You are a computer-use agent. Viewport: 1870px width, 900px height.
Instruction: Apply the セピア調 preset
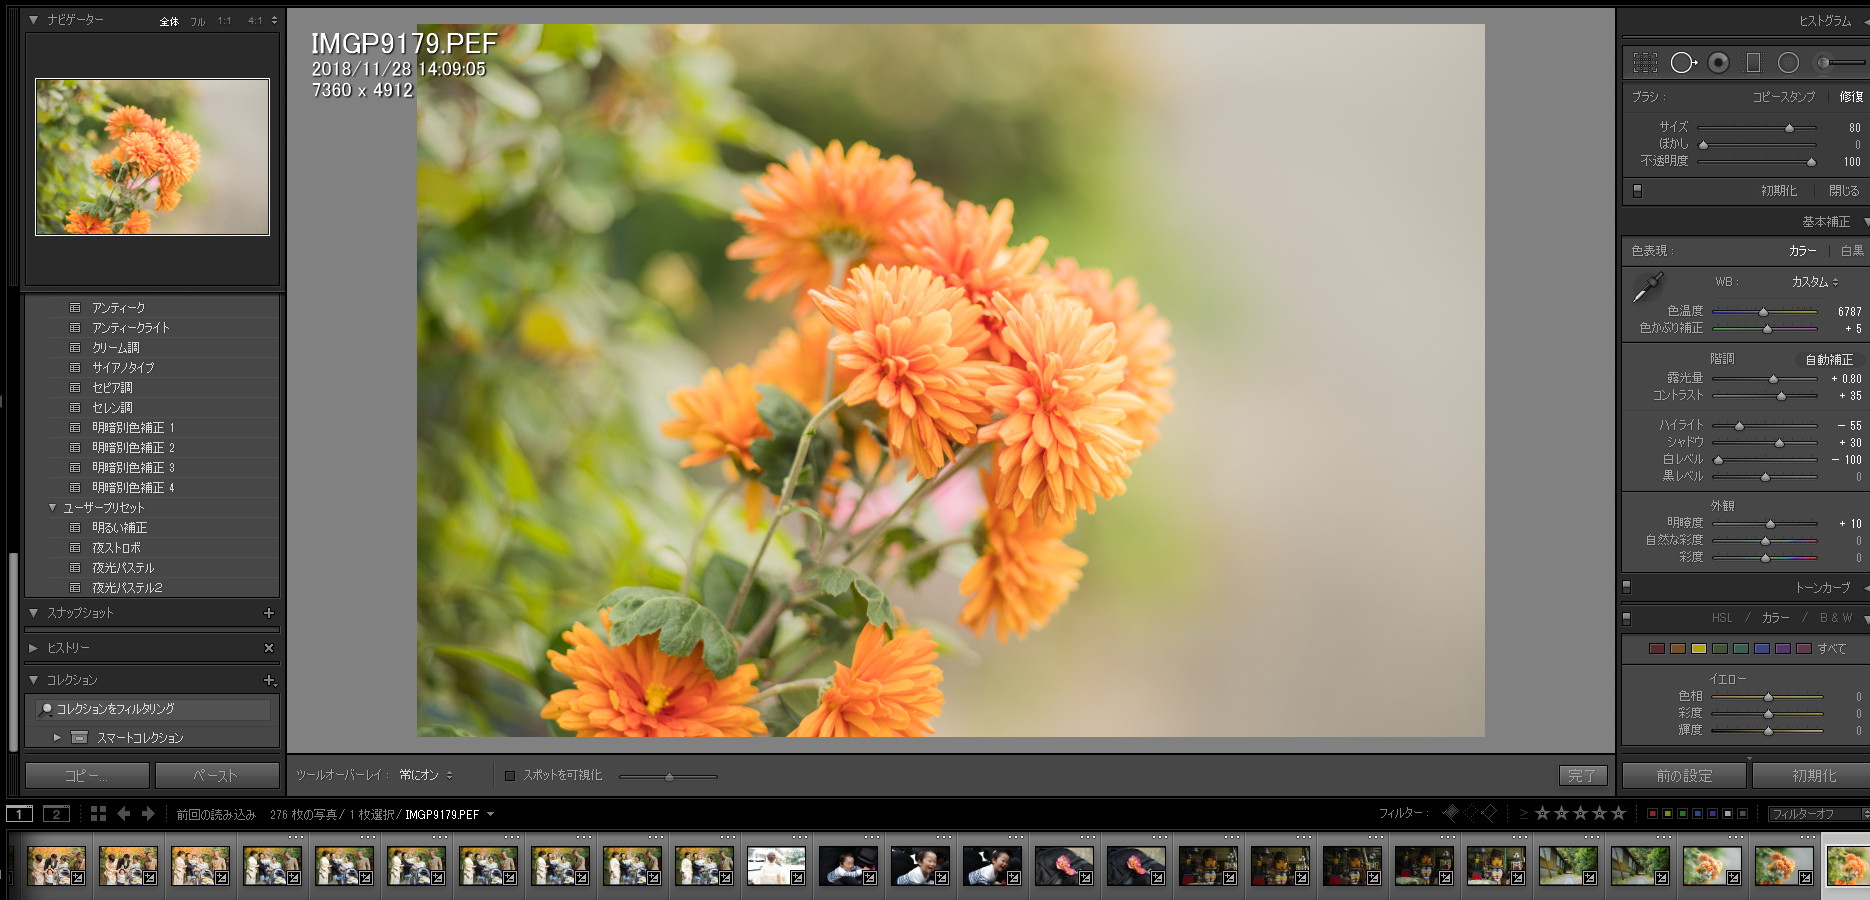112,388
